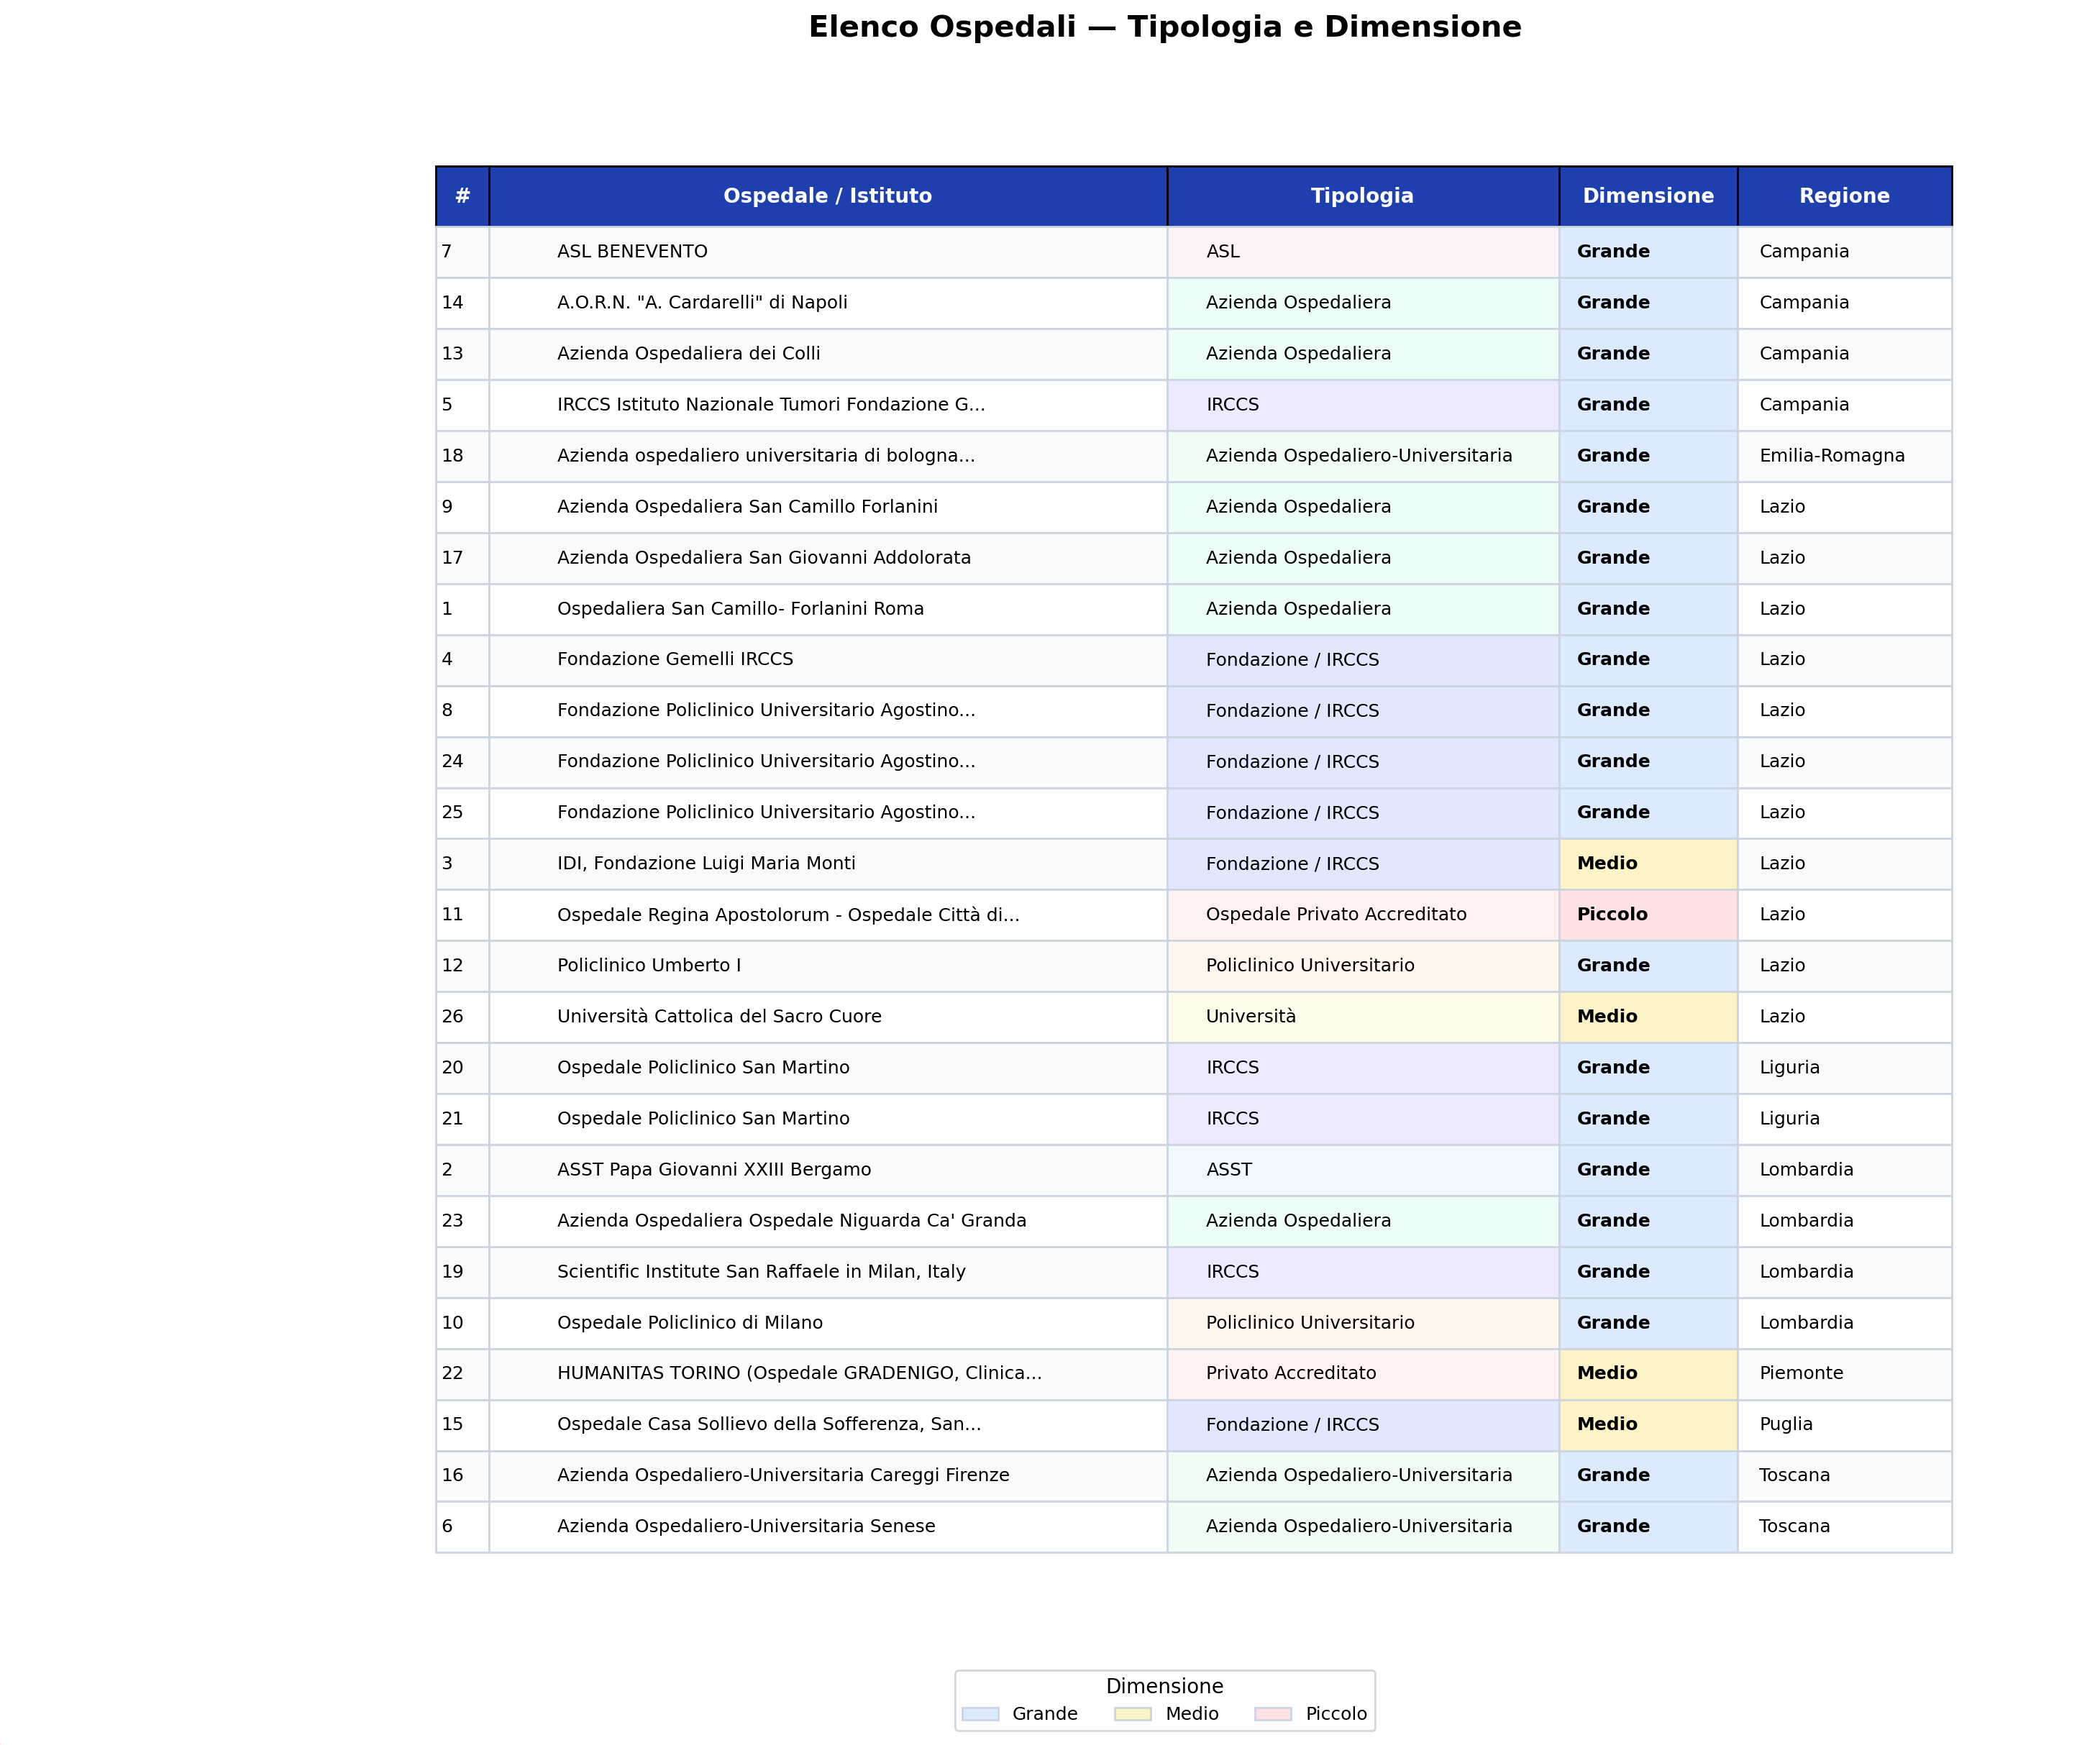Click the title "Elenco Ospedali — Tipologia e Dimensione"
This screenshot has height=1745, width=2100.
[1165, 27]
